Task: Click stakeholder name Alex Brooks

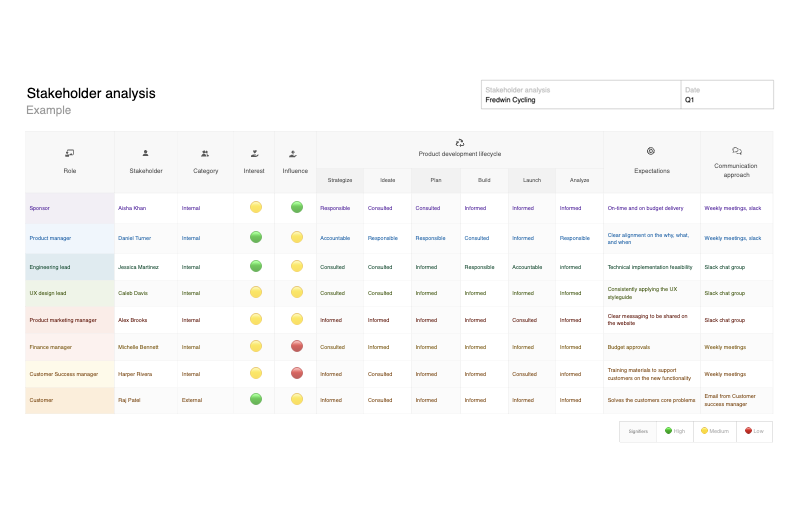Action: (x=133, y=320)
